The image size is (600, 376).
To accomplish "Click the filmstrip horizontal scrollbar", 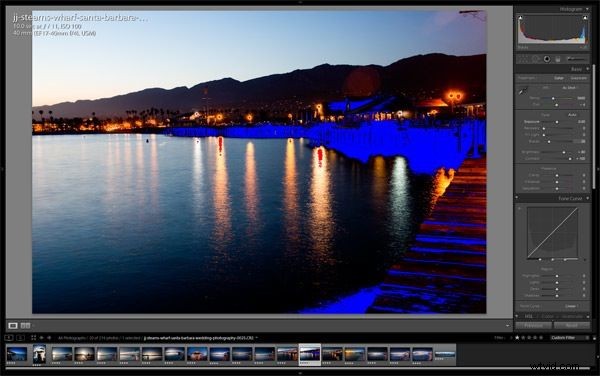I will pyautogui.click(x=298, y=368).
